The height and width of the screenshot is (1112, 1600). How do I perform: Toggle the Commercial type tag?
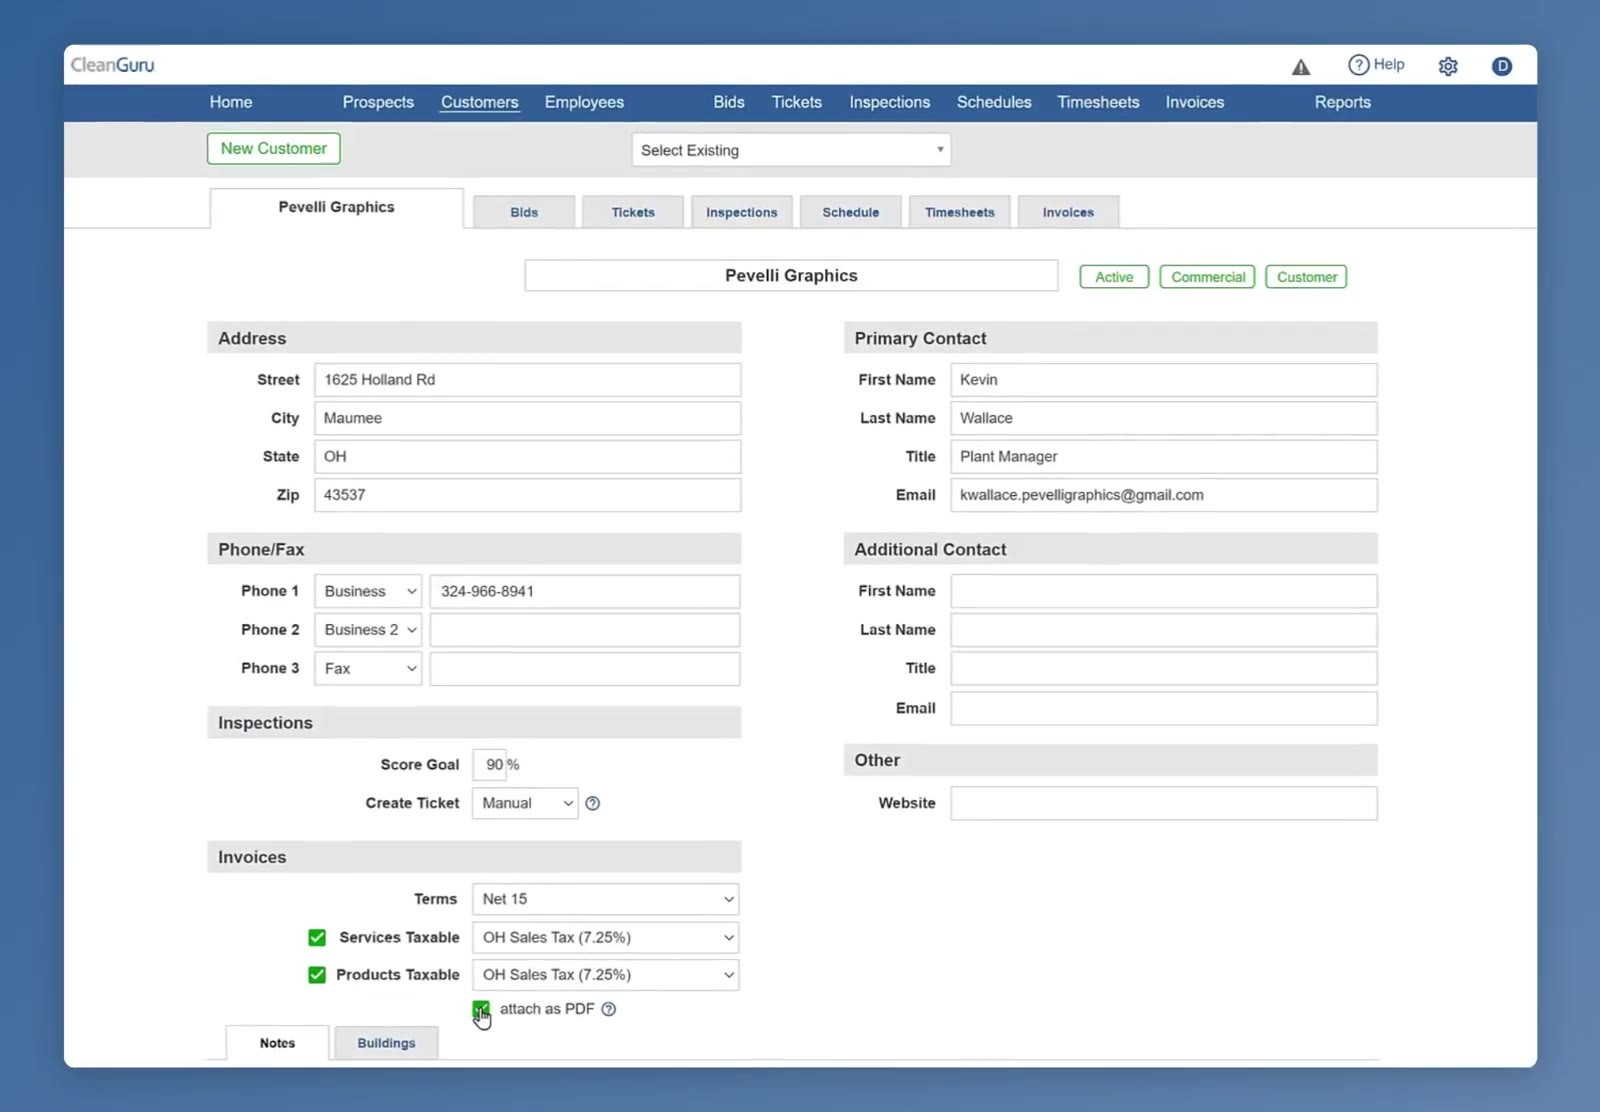click(1207, 277)
